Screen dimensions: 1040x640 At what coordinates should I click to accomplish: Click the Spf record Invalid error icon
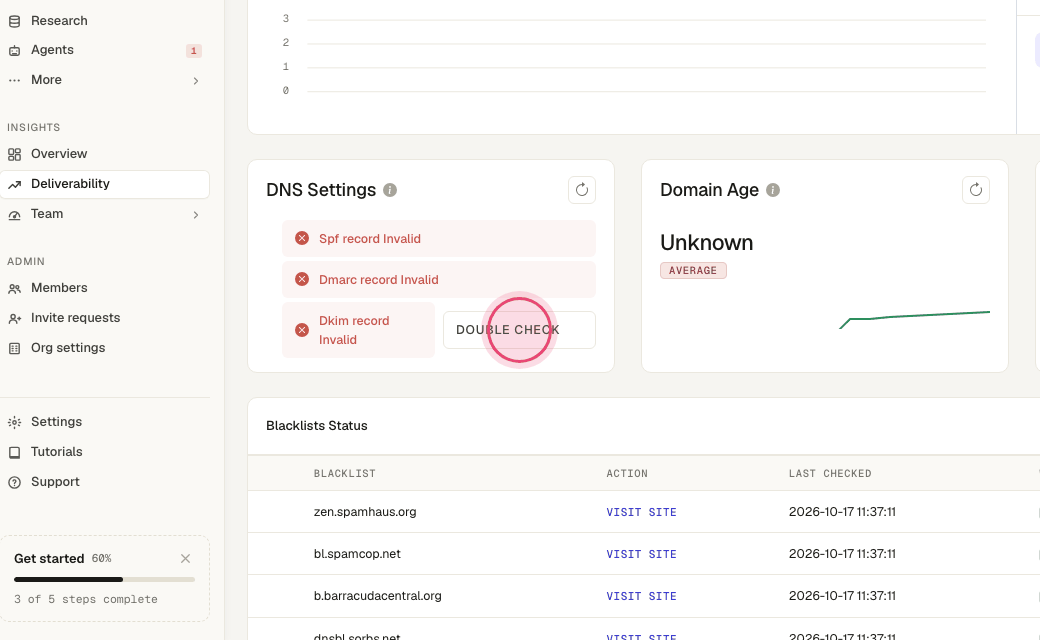302,238
